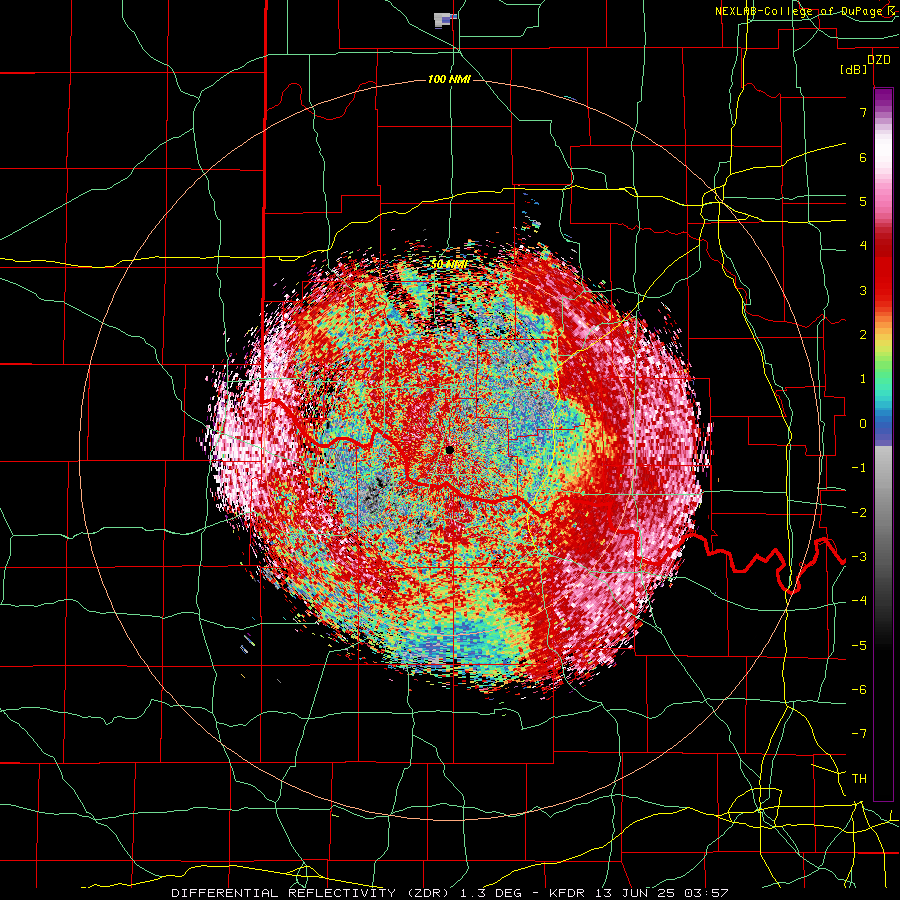
Task: Click the -1 value on color scale
Action: coord(859,468)
